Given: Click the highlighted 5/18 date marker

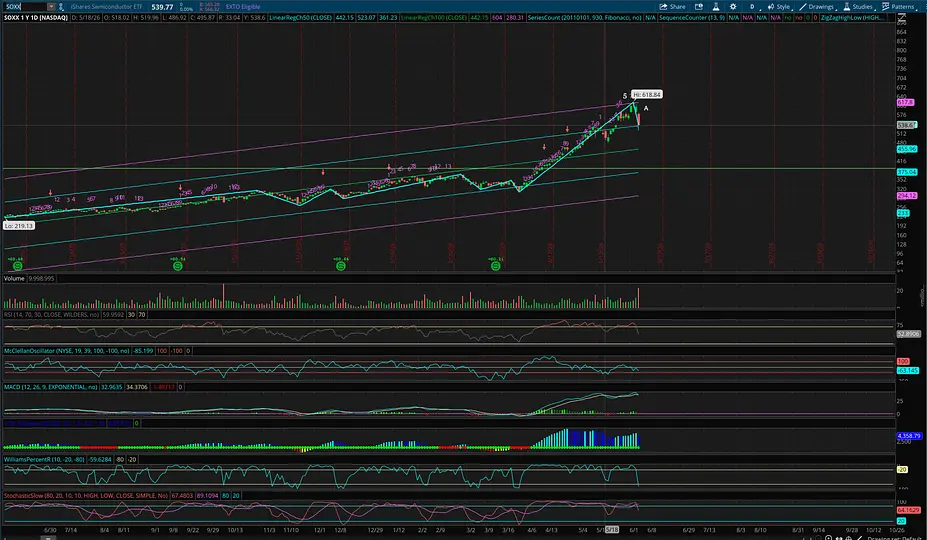Looking at the screenshot, I should click(612, 530).
